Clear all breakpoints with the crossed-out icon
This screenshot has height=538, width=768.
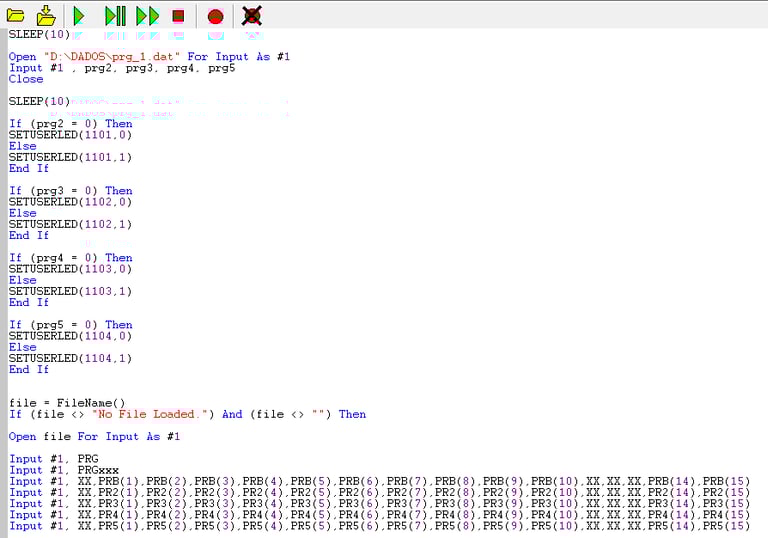click(252, 16)
